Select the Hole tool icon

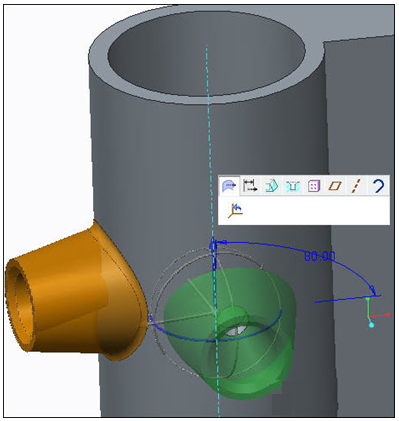293,186
